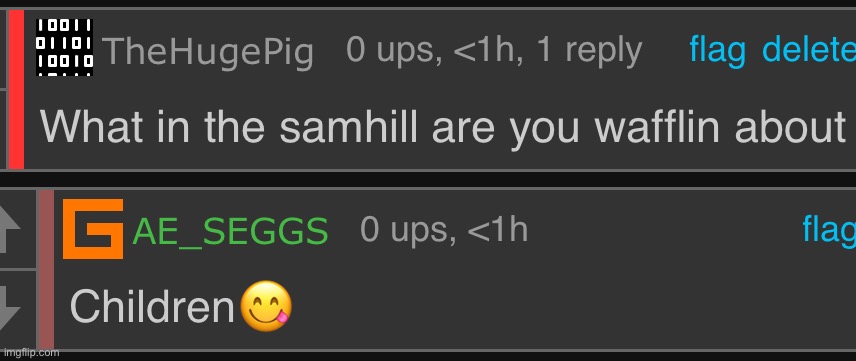Select the 'What in the samhill' comment text
The image size is (856, 361).
443,128
